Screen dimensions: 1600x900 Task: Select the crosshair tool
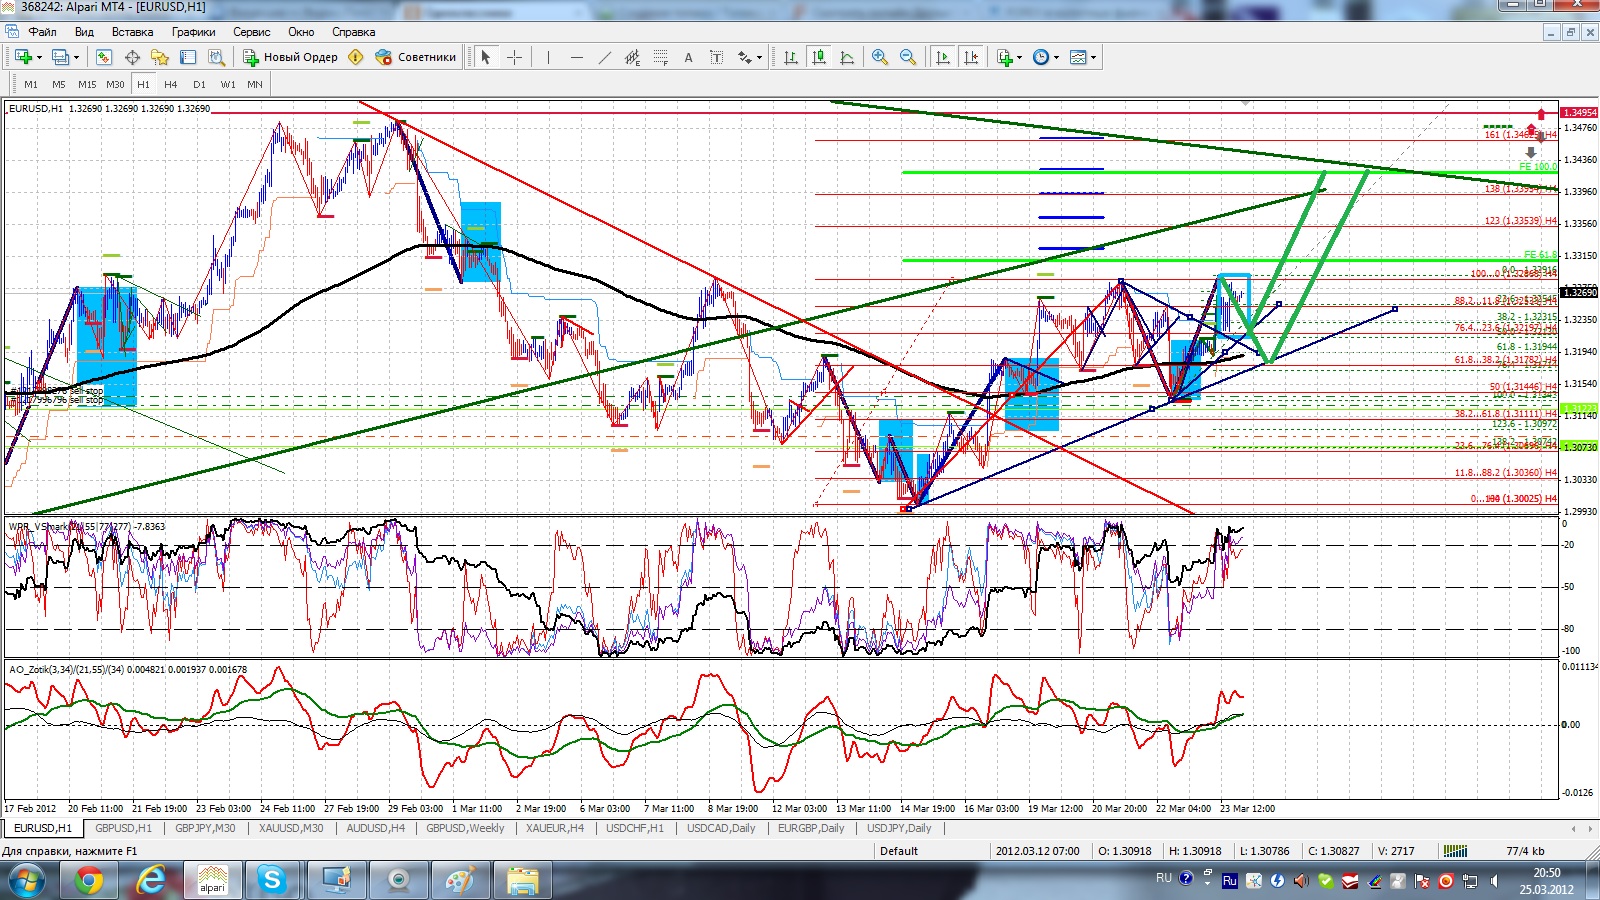tap(514, 57)
